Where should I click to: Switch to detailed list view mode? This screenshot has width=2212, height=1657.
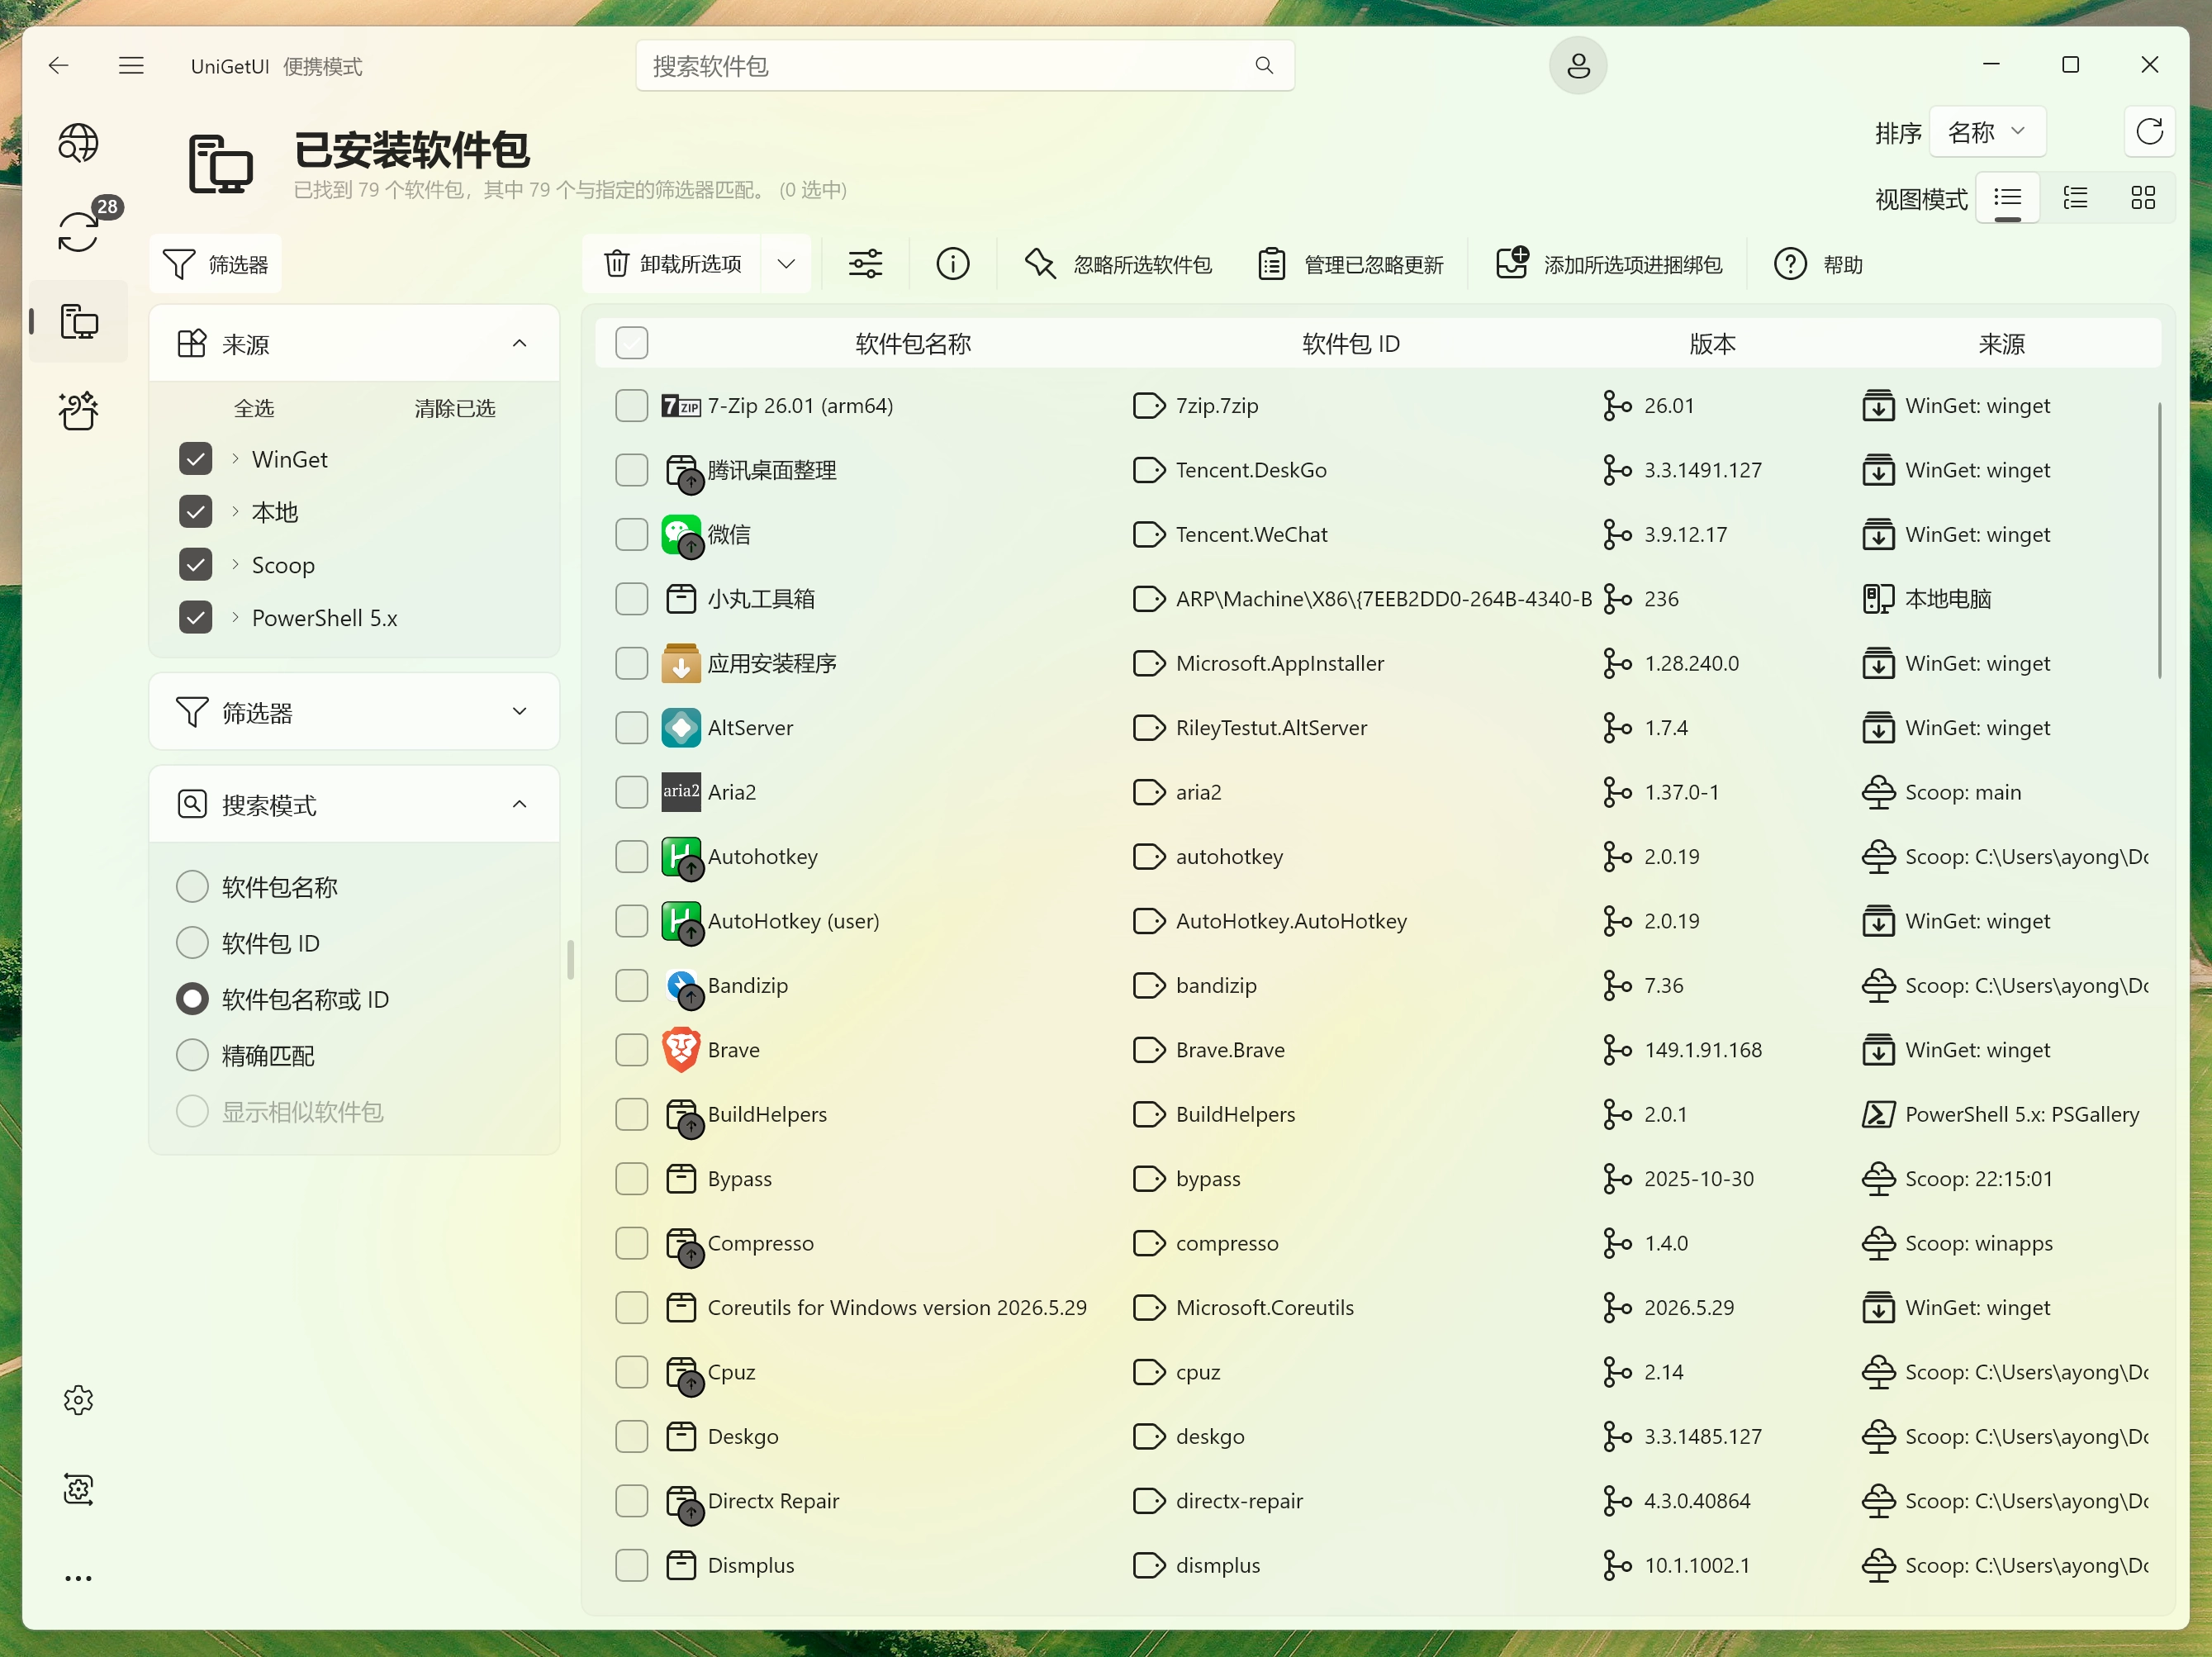2076,198
